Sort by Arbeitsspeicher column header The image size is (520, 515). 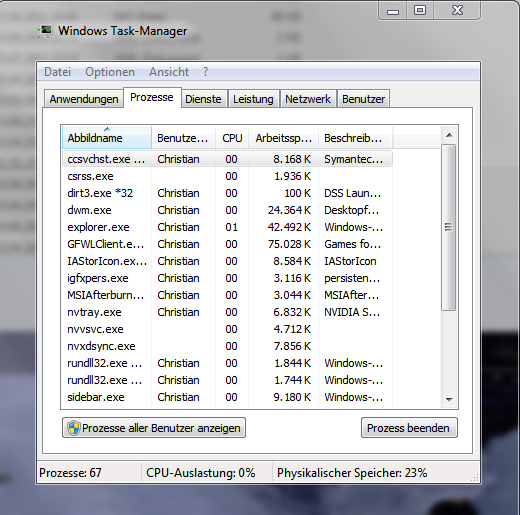(284, 137)
